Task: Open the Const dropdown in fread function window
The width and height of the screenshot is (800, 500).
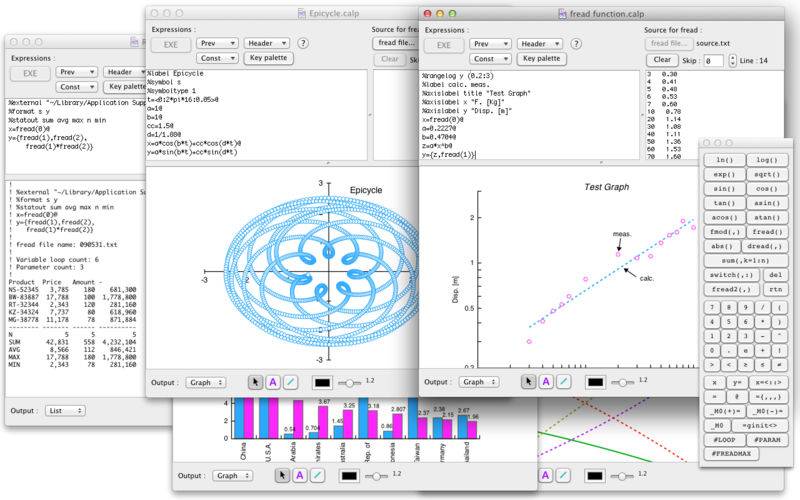Action: click(x=490, y=59)
